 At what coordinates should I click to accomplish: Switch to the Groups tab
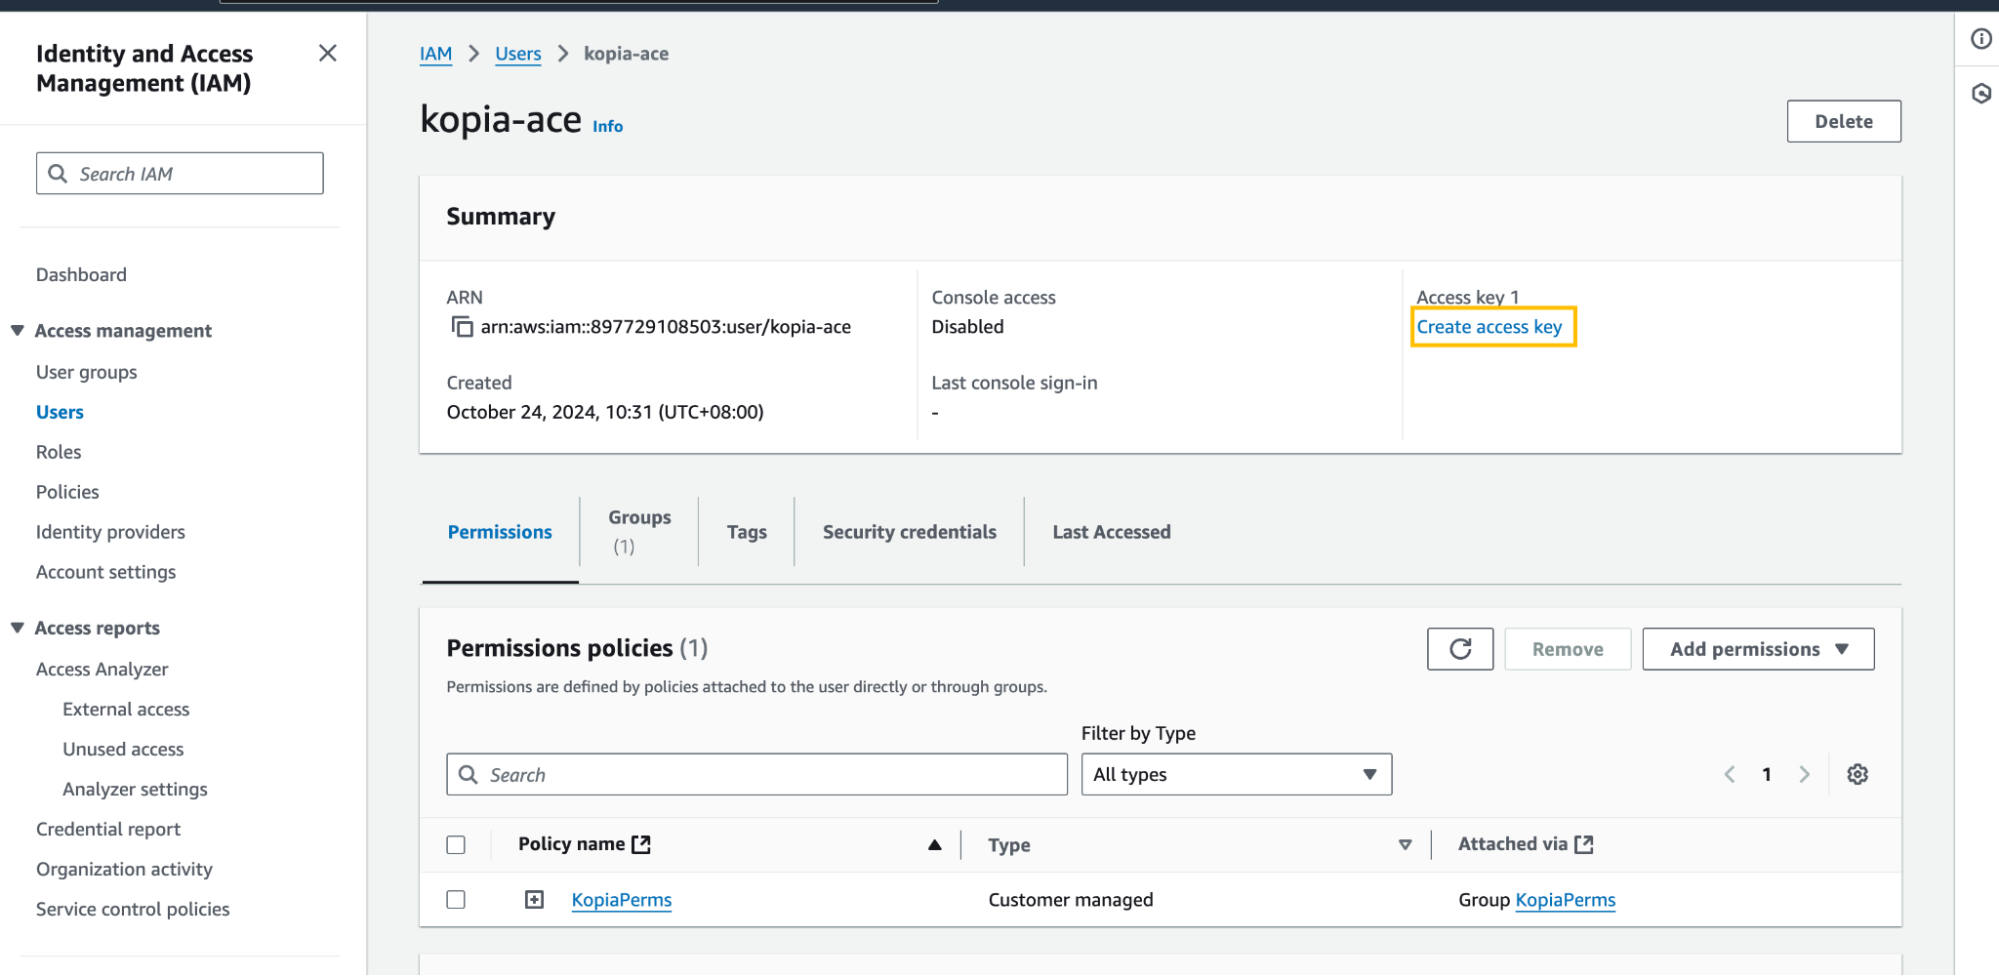click(x=639, y=531)
